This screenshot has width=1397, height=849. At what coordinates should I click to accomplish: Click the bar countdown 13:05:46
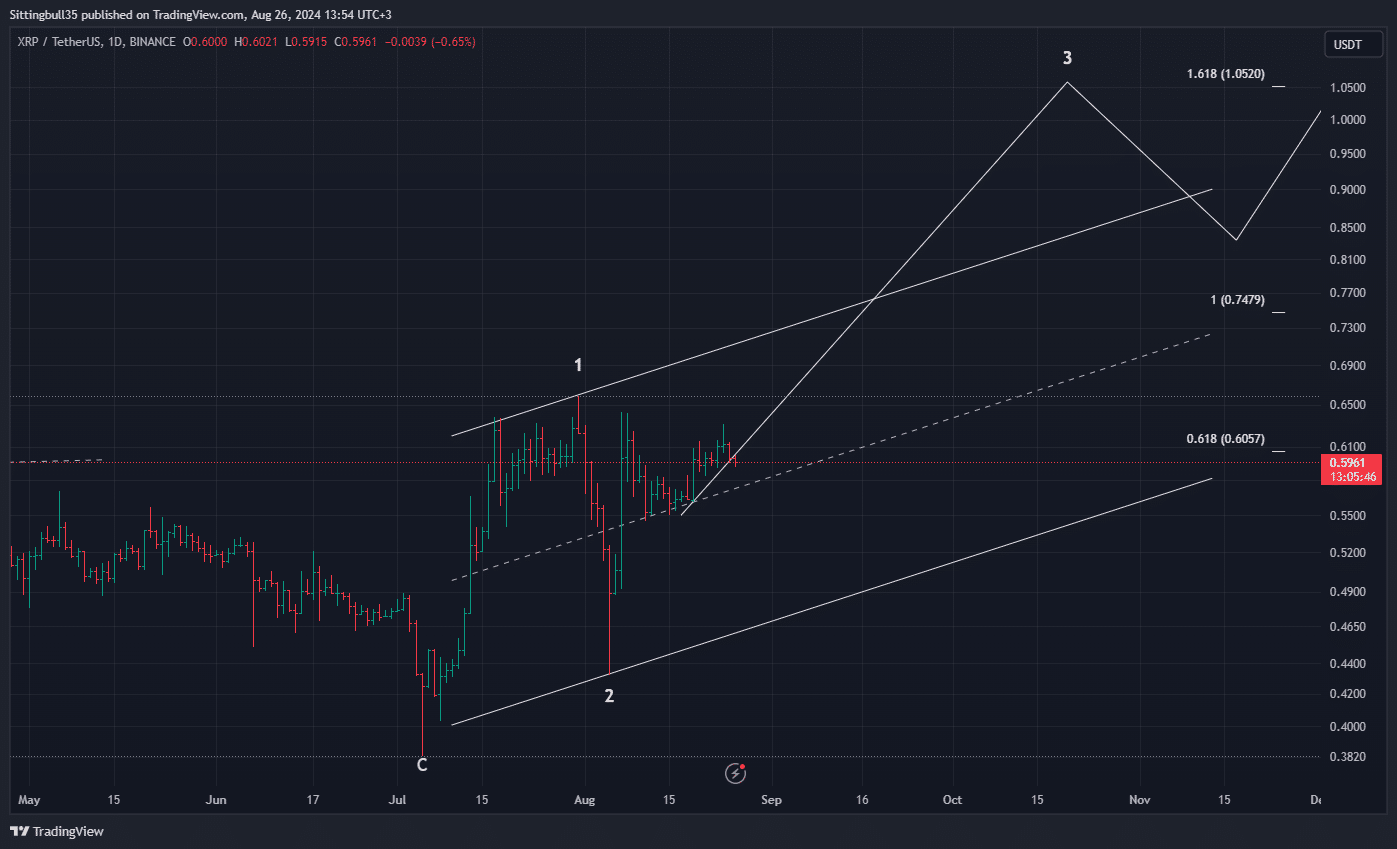click(1351, 478)
